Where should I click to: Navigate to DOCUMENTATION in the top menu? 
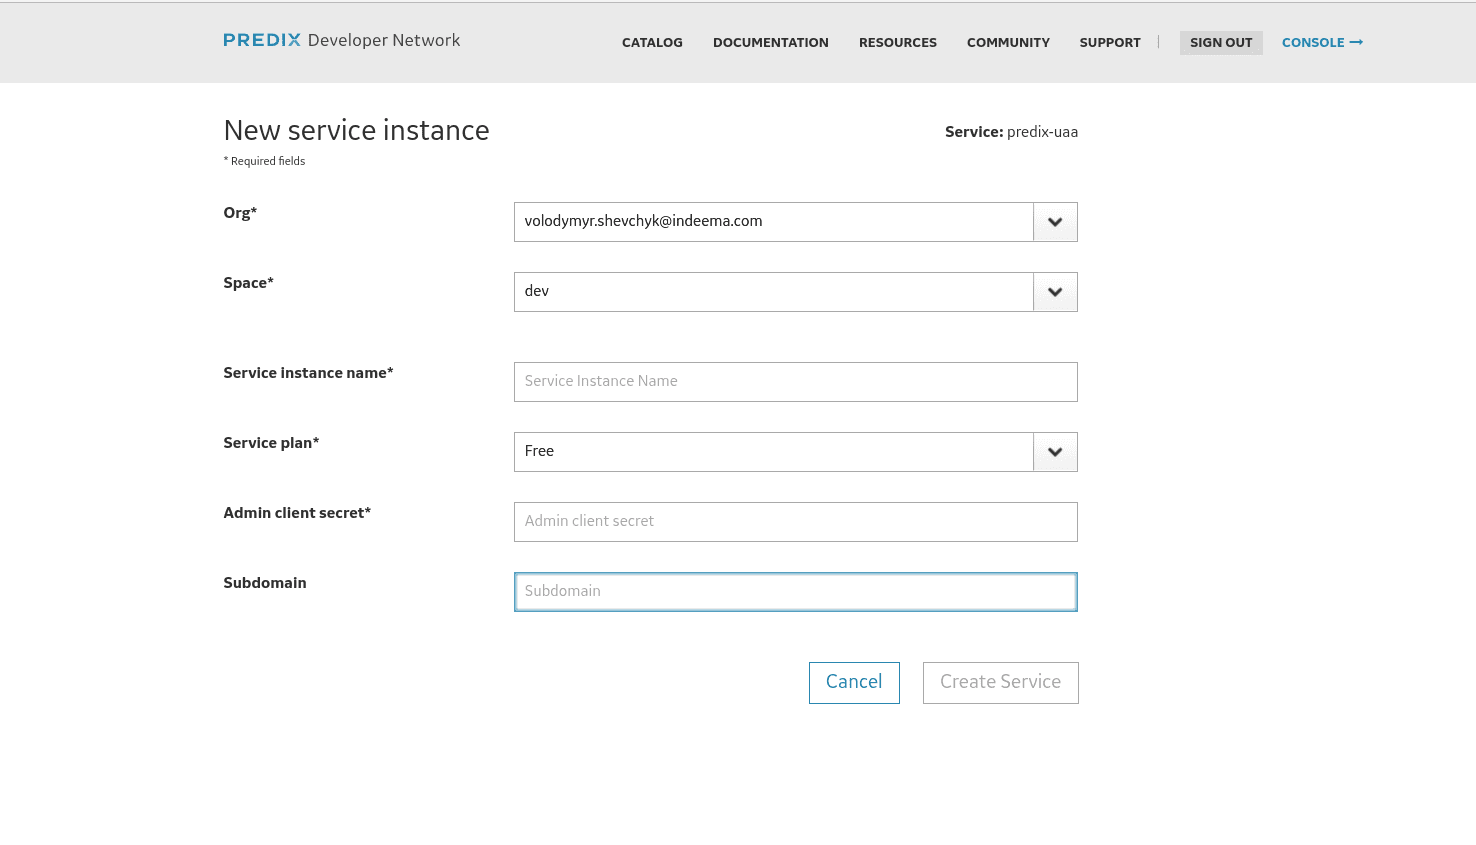coord(770,42)
